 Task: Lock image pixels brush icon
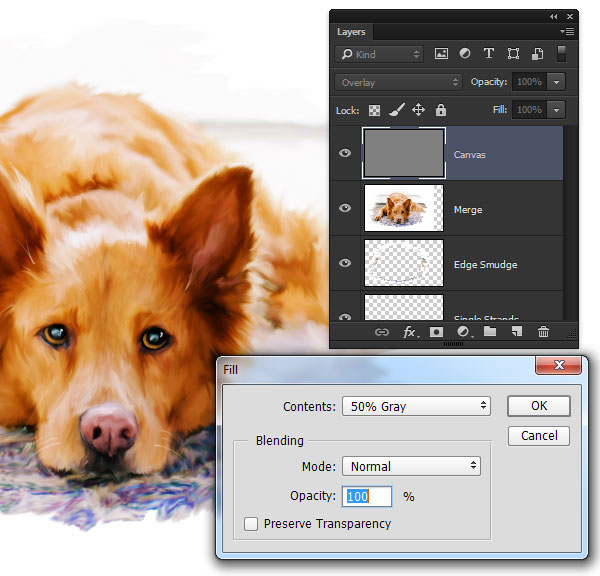pos(397,110)
